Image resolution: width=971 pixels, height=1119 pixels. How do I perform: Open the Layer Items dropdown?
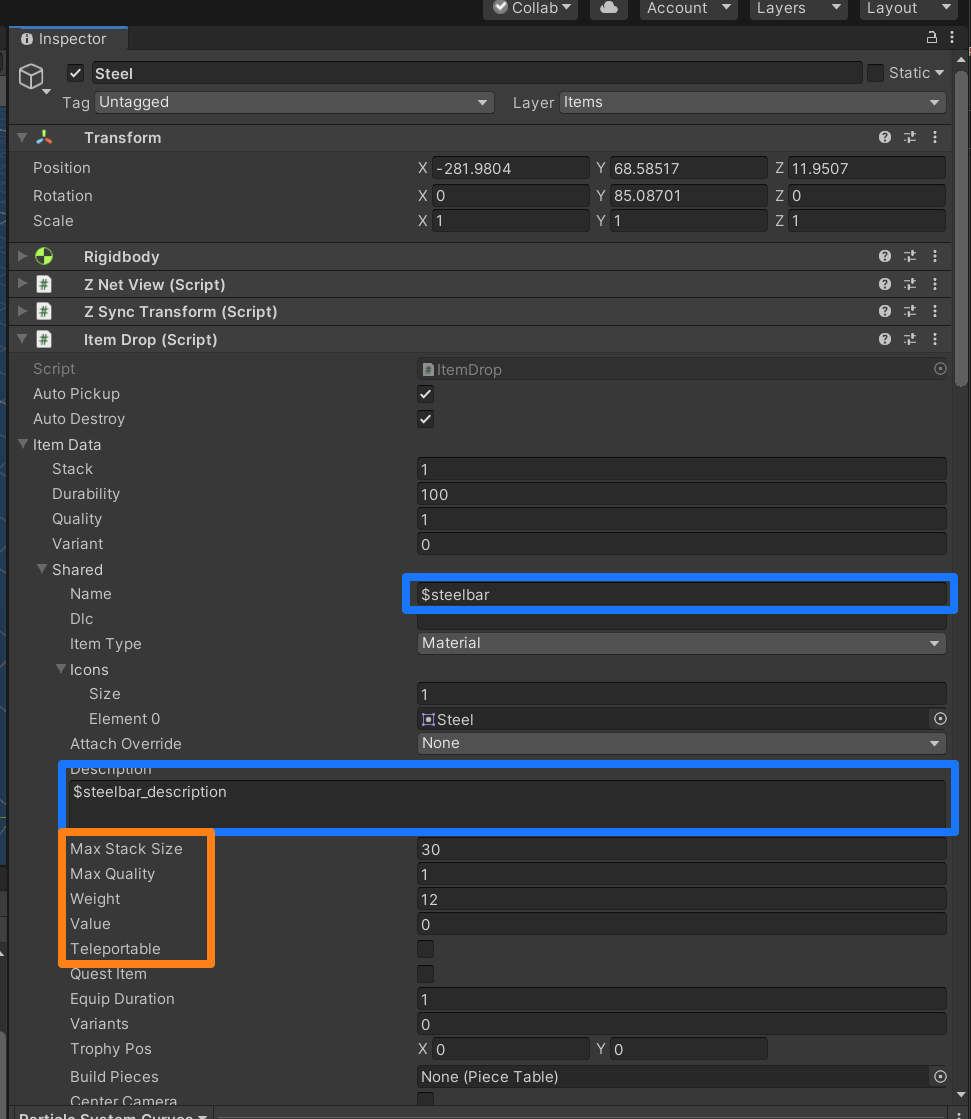pos(753,102)
